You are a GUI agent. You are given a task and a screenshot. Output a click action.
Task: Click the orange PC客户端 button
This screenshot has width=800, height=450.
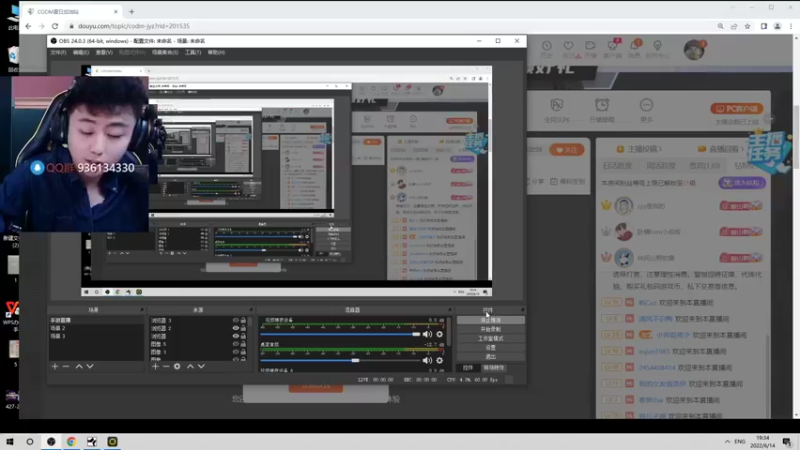click(737, 109)
